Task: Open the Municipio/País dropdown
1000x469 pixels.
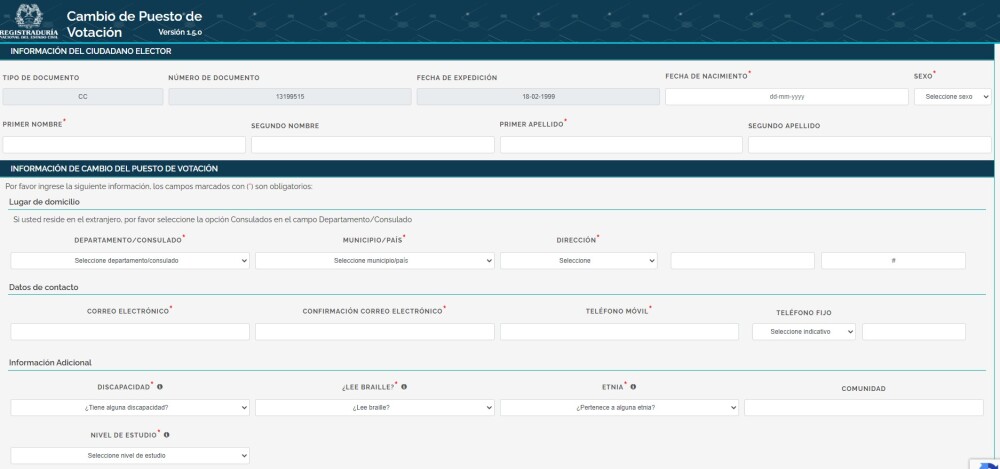Action: coord(375,261)
